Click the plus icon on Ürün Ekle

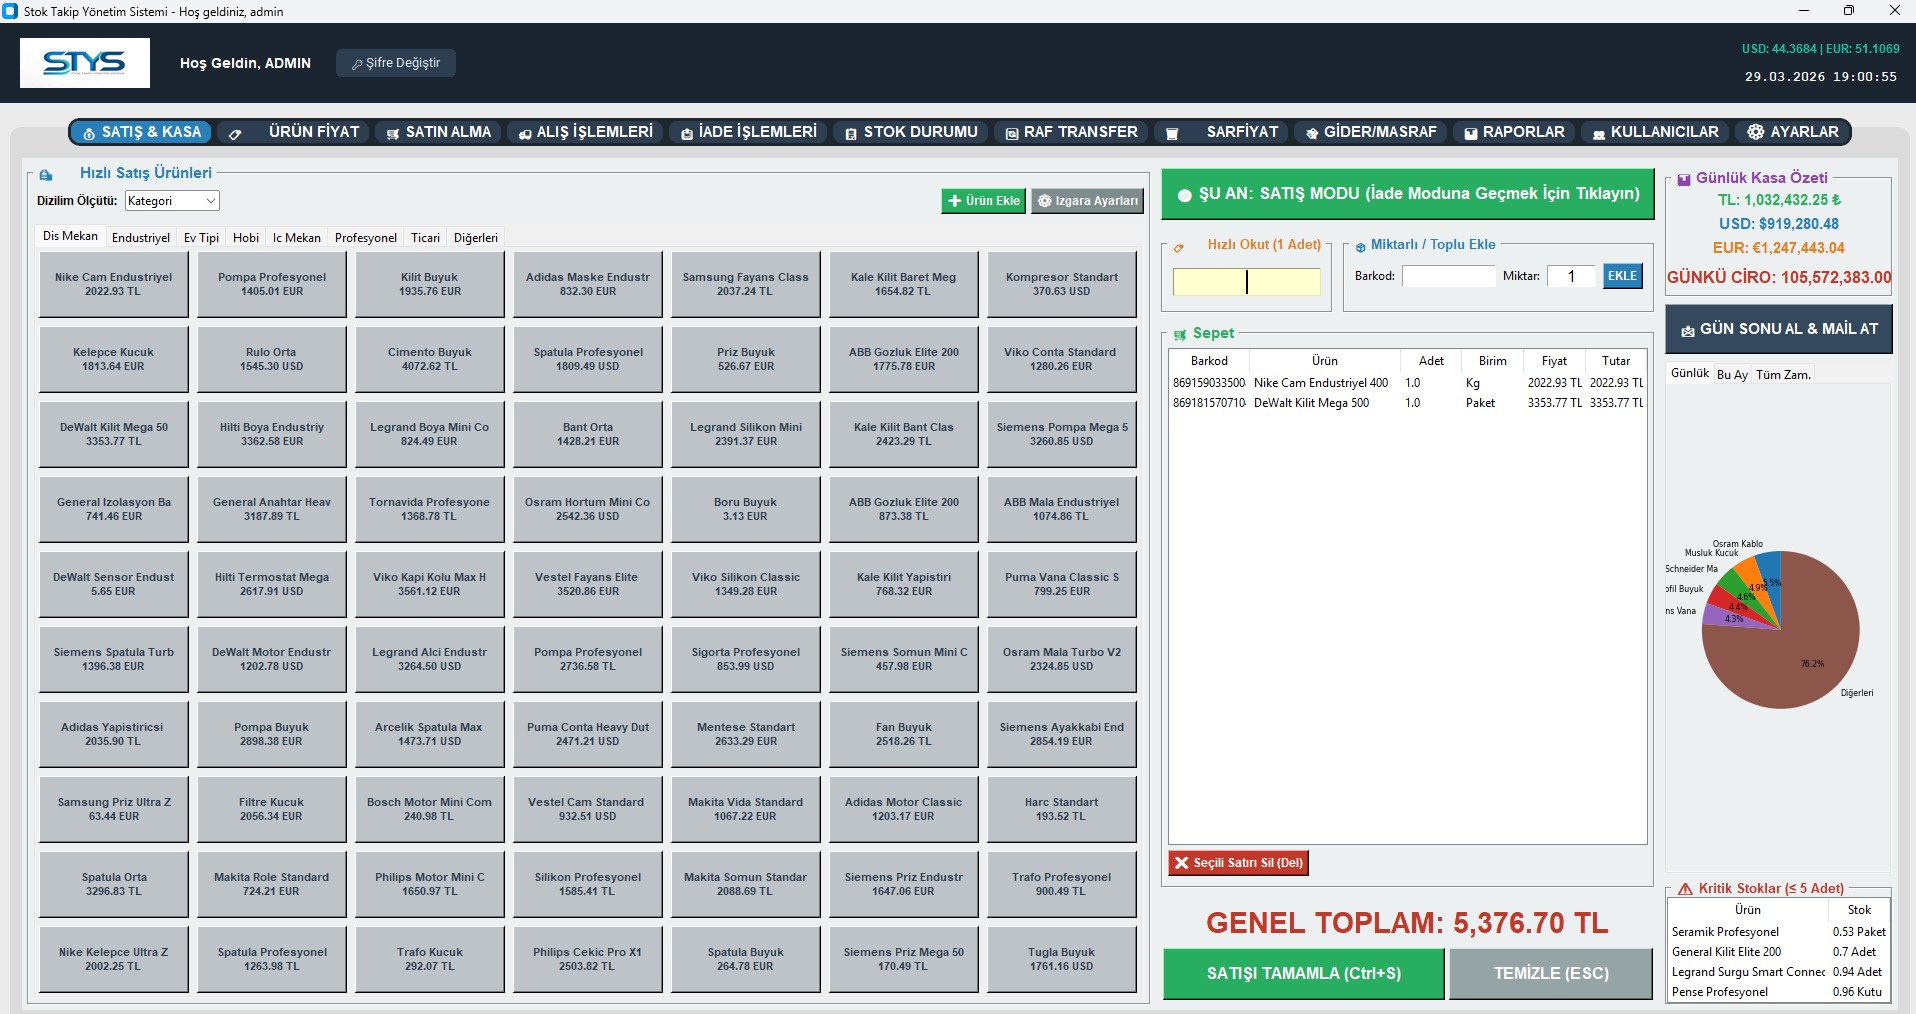[955, 201]
